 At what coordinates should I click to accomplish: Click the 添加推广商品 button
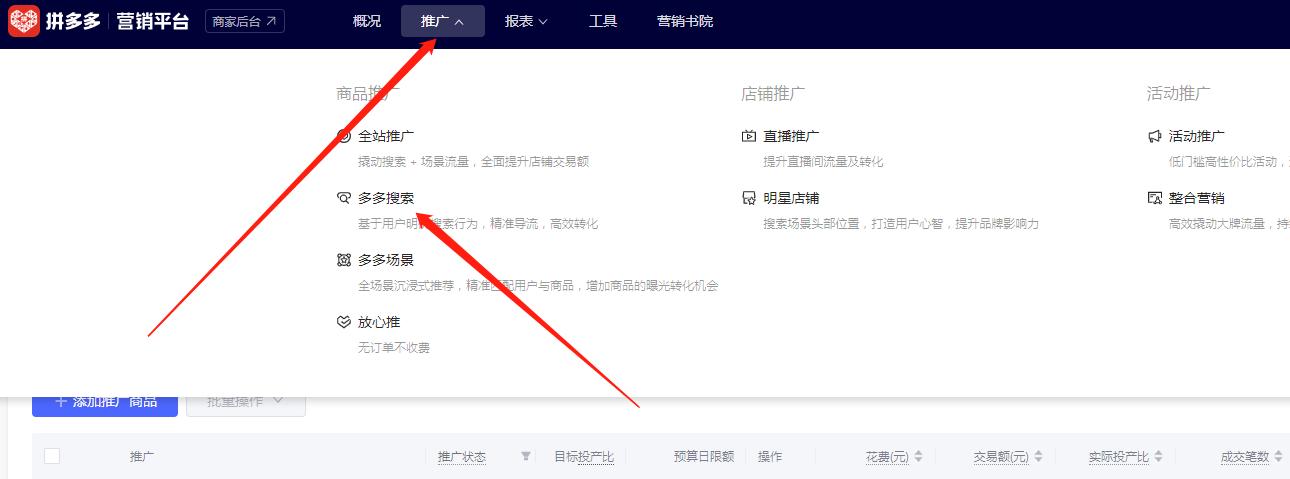[x=105, y=402]
